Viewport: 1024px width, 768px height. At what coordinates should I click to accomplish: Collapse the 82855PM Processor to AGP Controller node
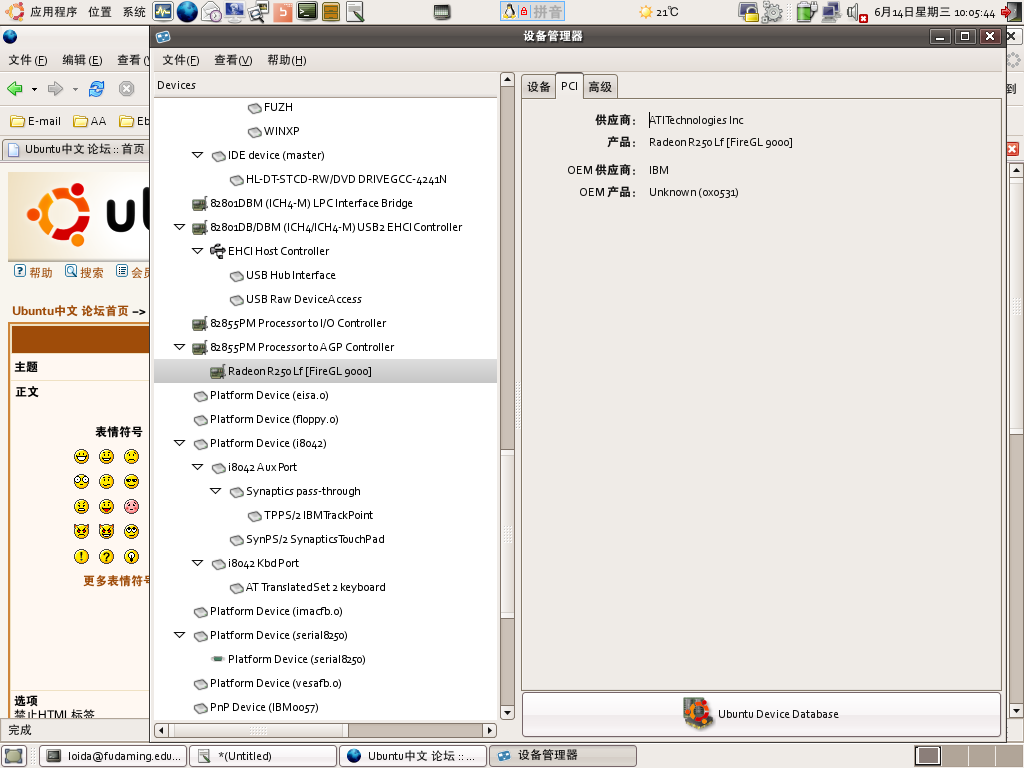180,347
